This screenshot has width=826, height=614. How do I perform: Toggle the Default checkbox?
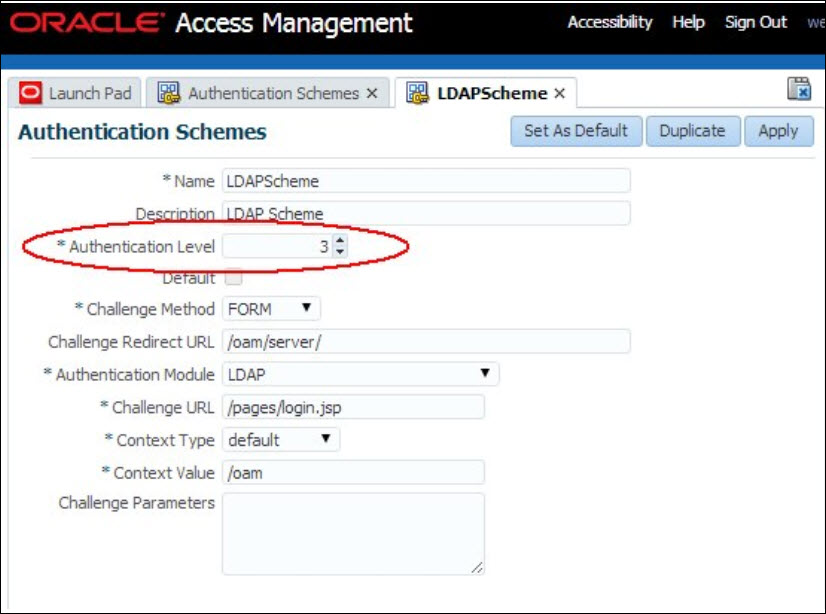click(x=233, y=277)
